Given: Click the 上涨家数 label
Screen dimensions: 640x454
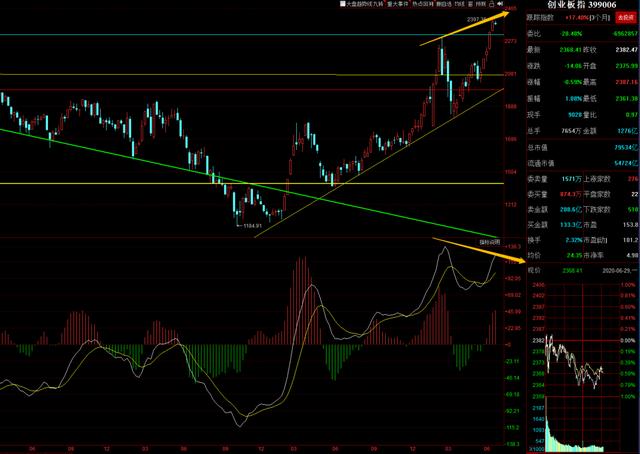Looking at the screenshot, I should pos(597,179).
